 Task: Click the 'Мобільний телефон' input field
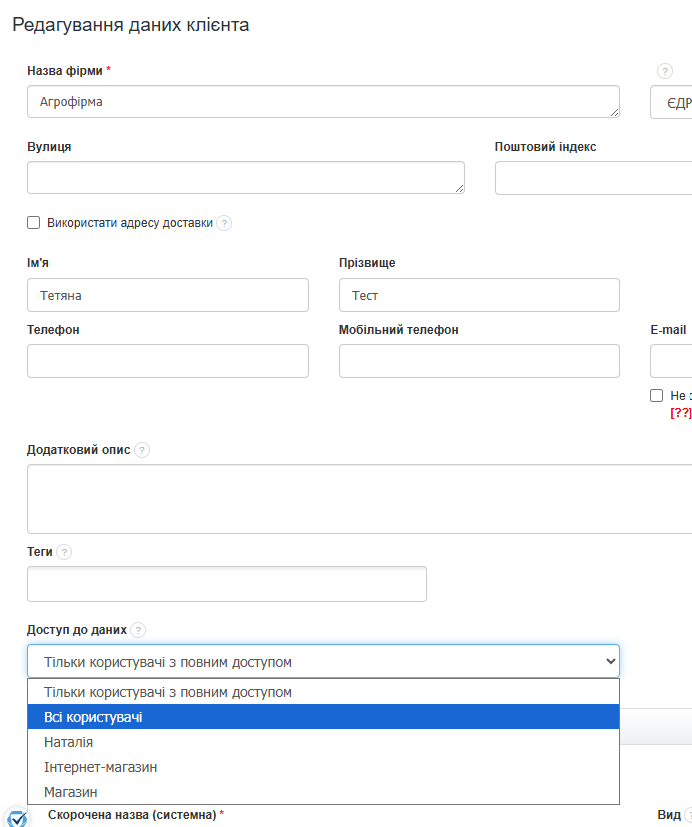coord(479,361)
